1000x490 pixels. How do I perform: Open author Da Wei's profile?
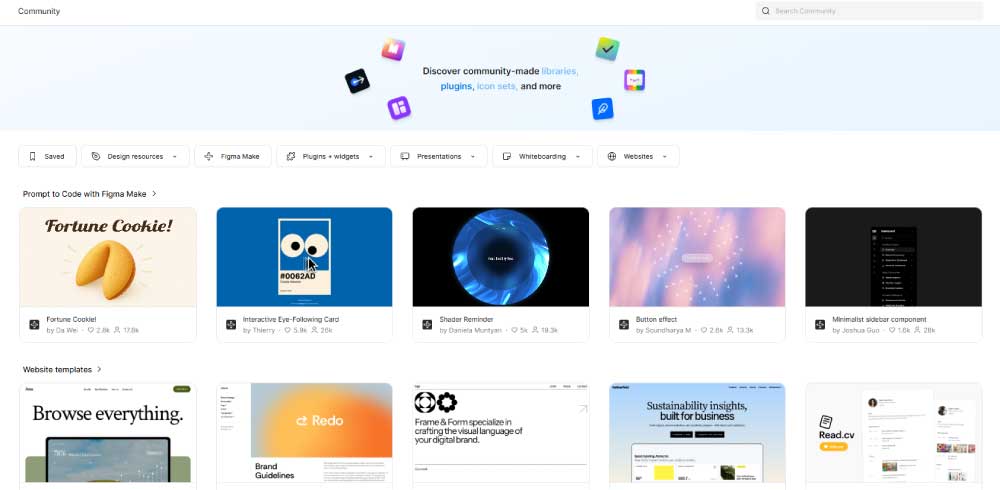tap(66, 330)
